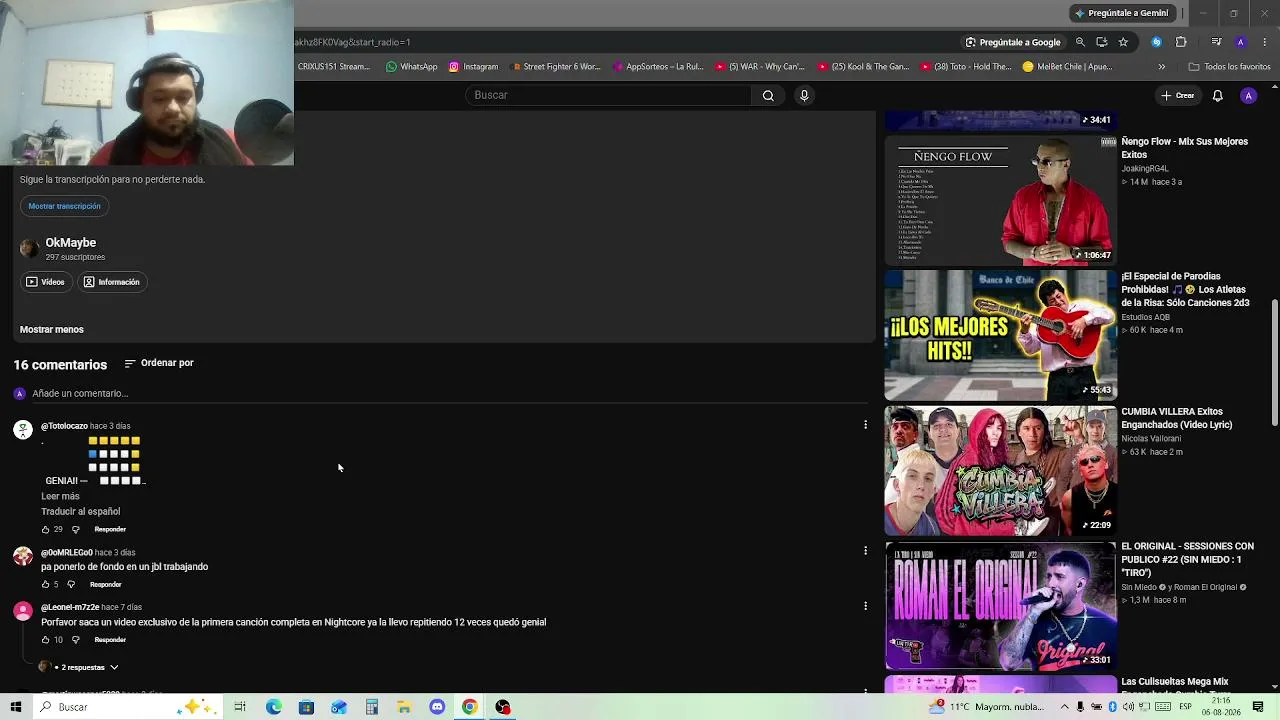The image size is (1280, 720).
Task: Like the @Totolocazo comment
Action: click(45, 529)
